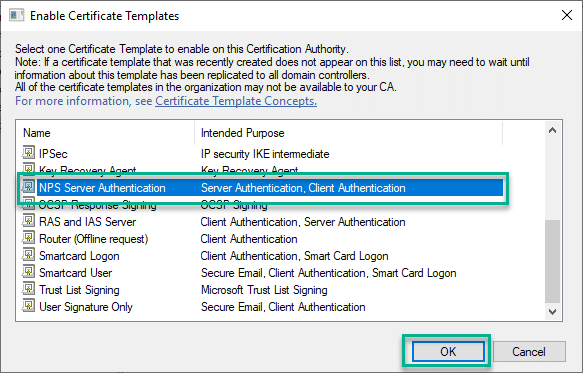The height and width of the screenshot is (373, 583).
Task: Click Router's 'Client Authentication' purpose cell
Action: (249, 239)
